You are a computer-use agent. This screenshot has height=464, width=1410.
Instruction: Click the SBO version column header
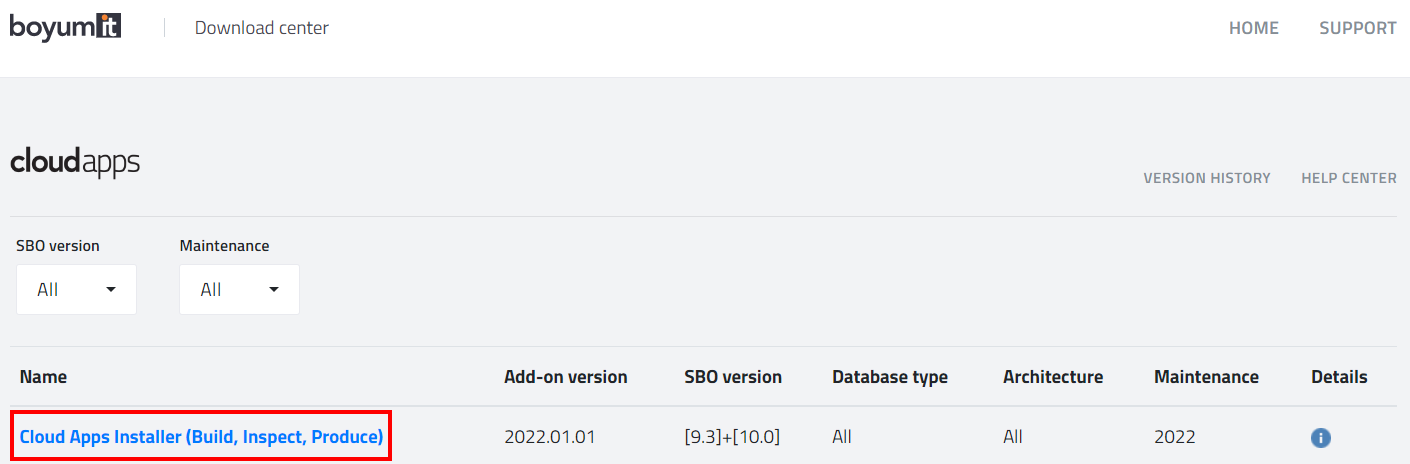coord(733,377)
